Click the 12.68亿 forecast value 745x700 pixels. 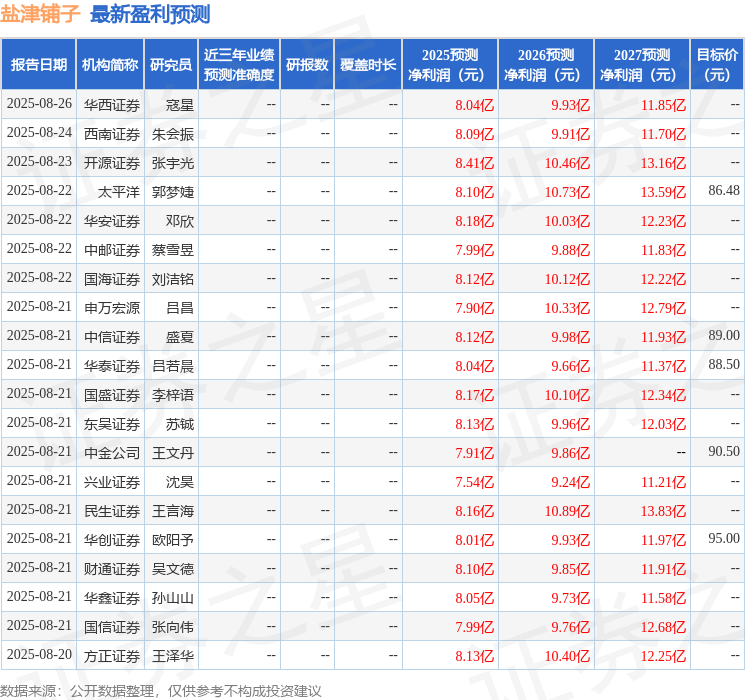pyautogui.click(x=663, y=627)
